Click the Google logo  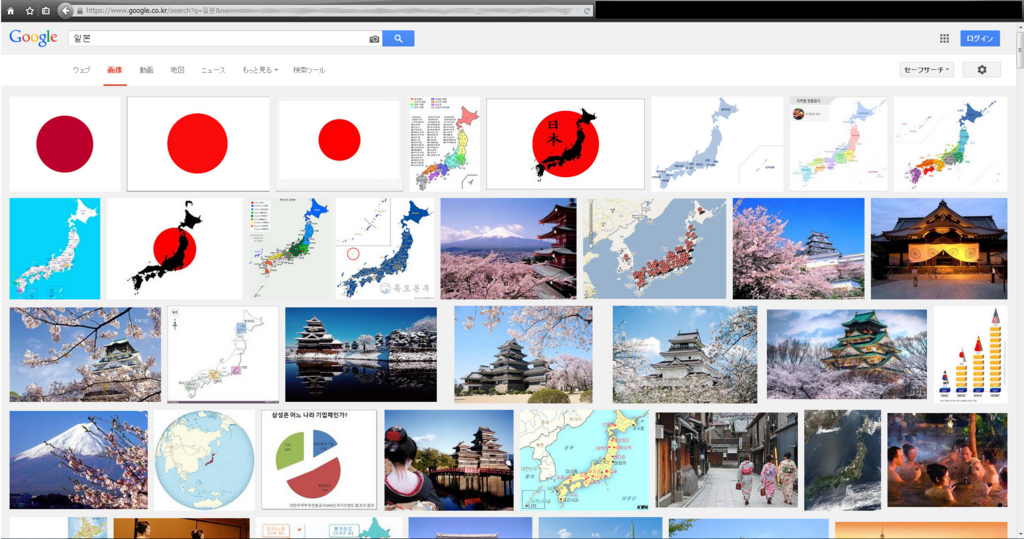(x=33, y=38)
